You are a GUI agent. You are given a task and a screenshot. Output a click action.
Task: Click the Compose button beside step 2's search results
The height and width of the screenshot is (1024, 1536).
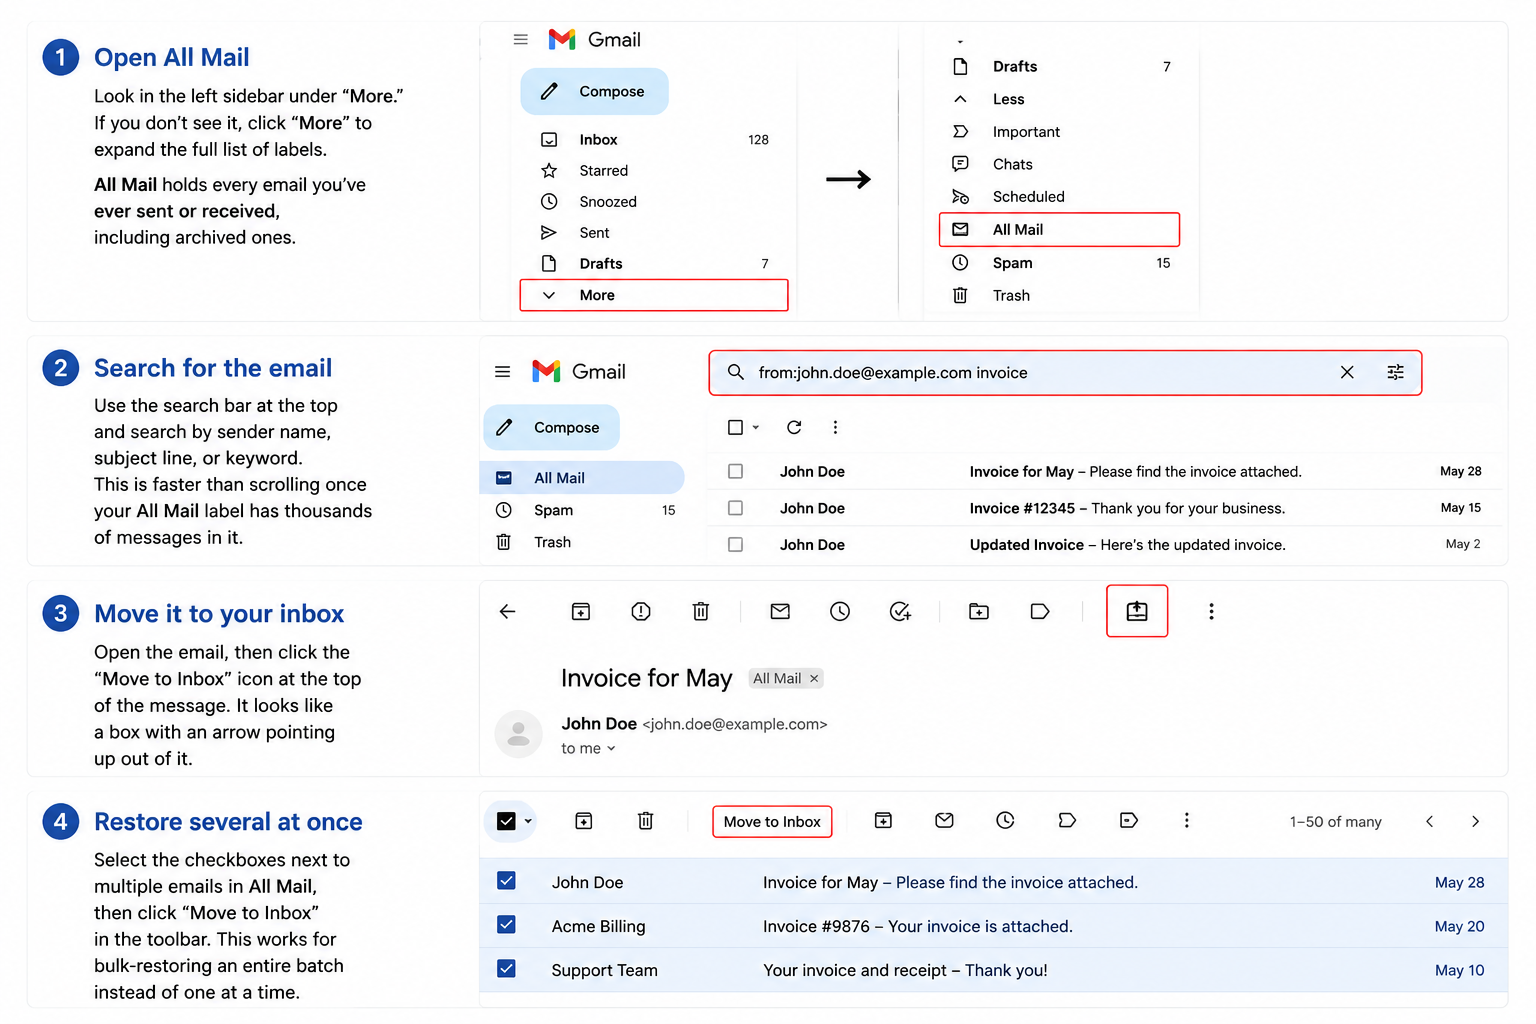click(551, 427)
